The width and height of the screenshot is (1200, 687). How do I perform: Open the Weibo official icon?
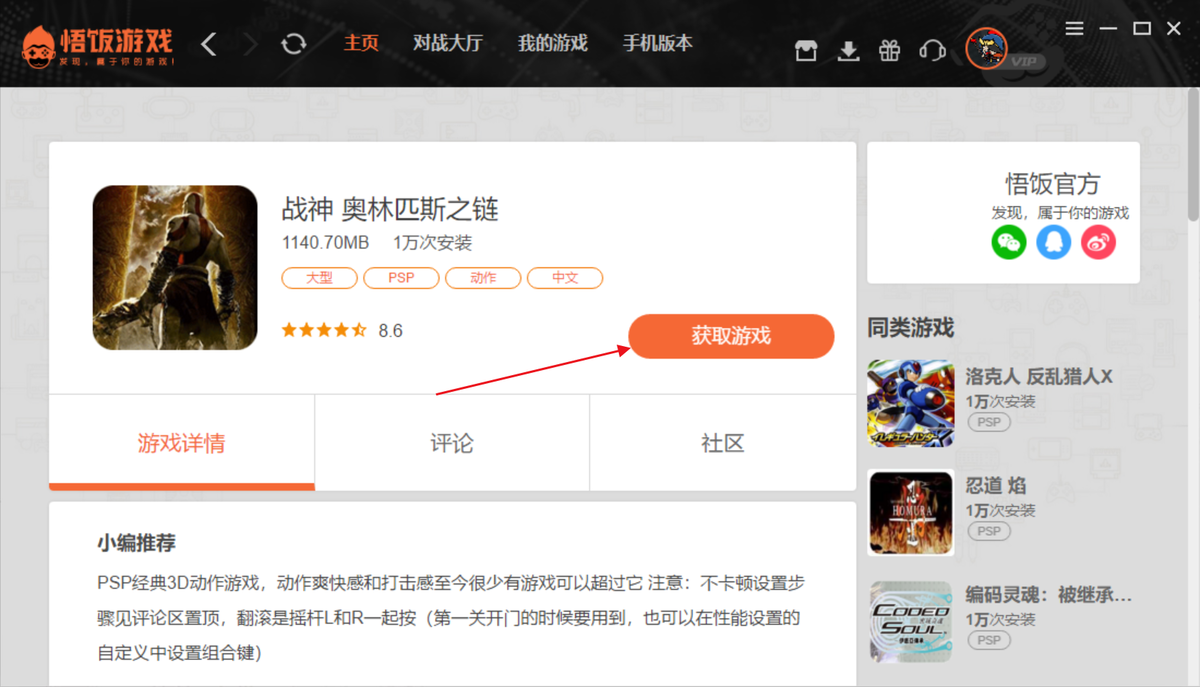1098,242
